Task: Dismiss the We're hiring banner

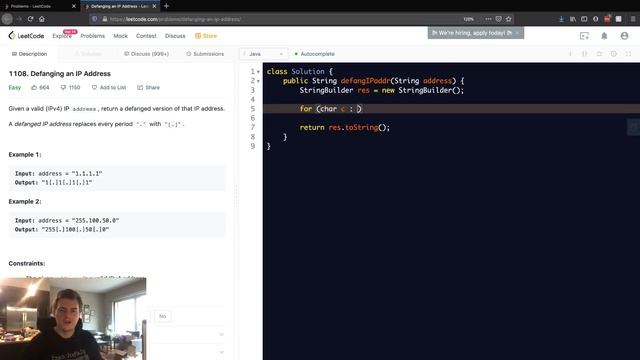Action: point(517,33)
